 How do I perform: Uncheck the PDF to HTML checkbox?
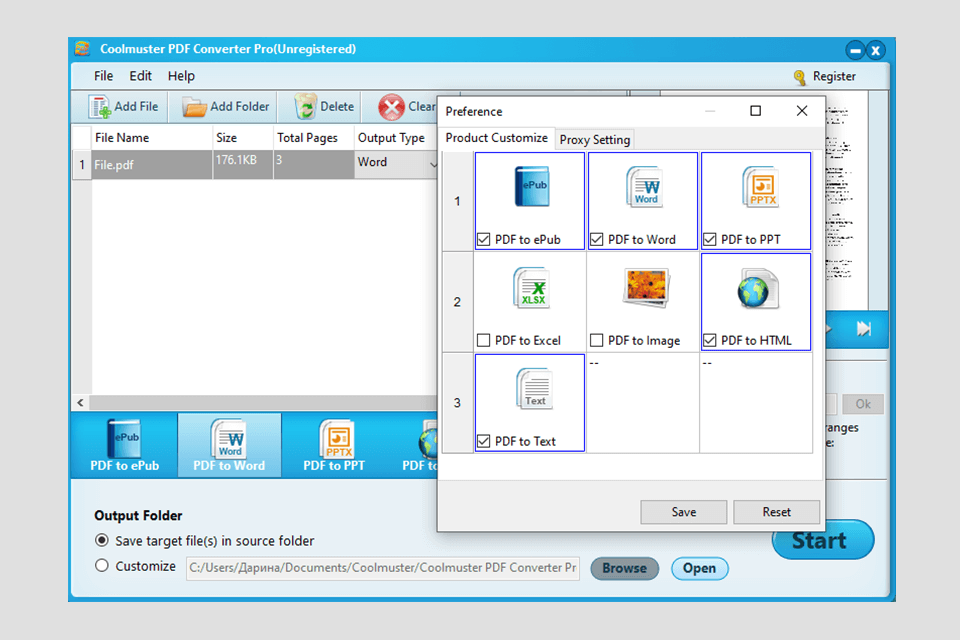point(710,340)
